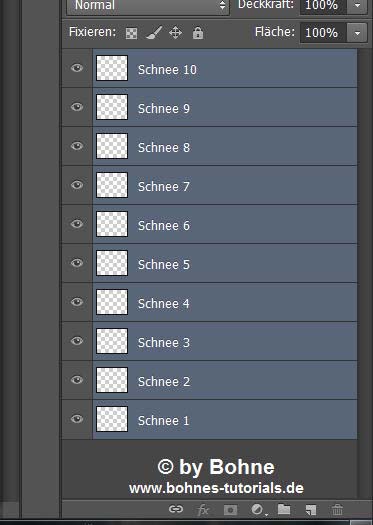Lock image pixels brush icon
The height and width of the screenshot is (525, 373).
154,33
